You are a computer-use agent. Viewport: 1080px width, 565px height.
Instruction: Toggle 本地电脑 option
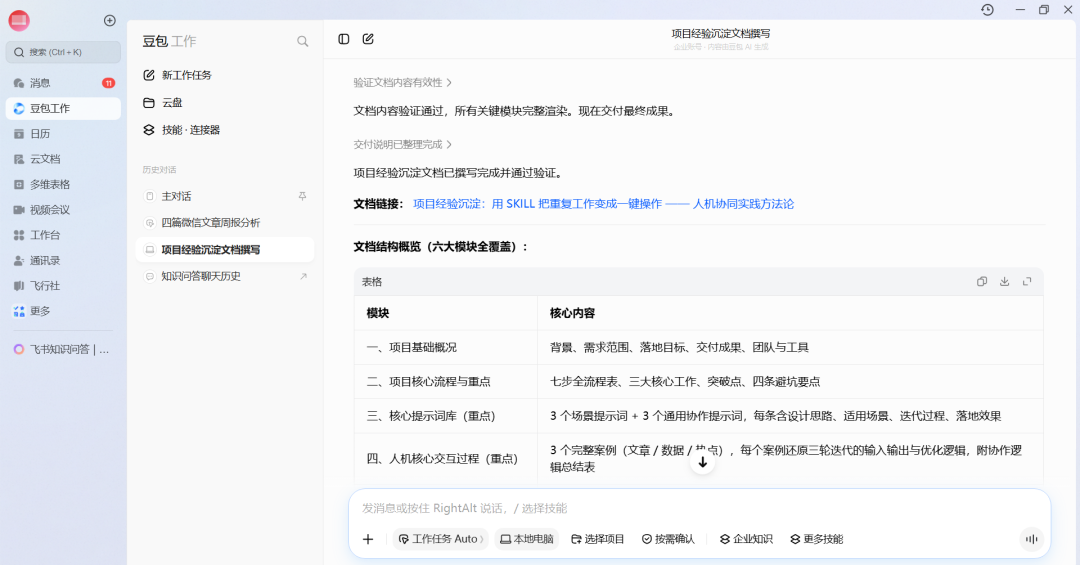pos(527,539)
